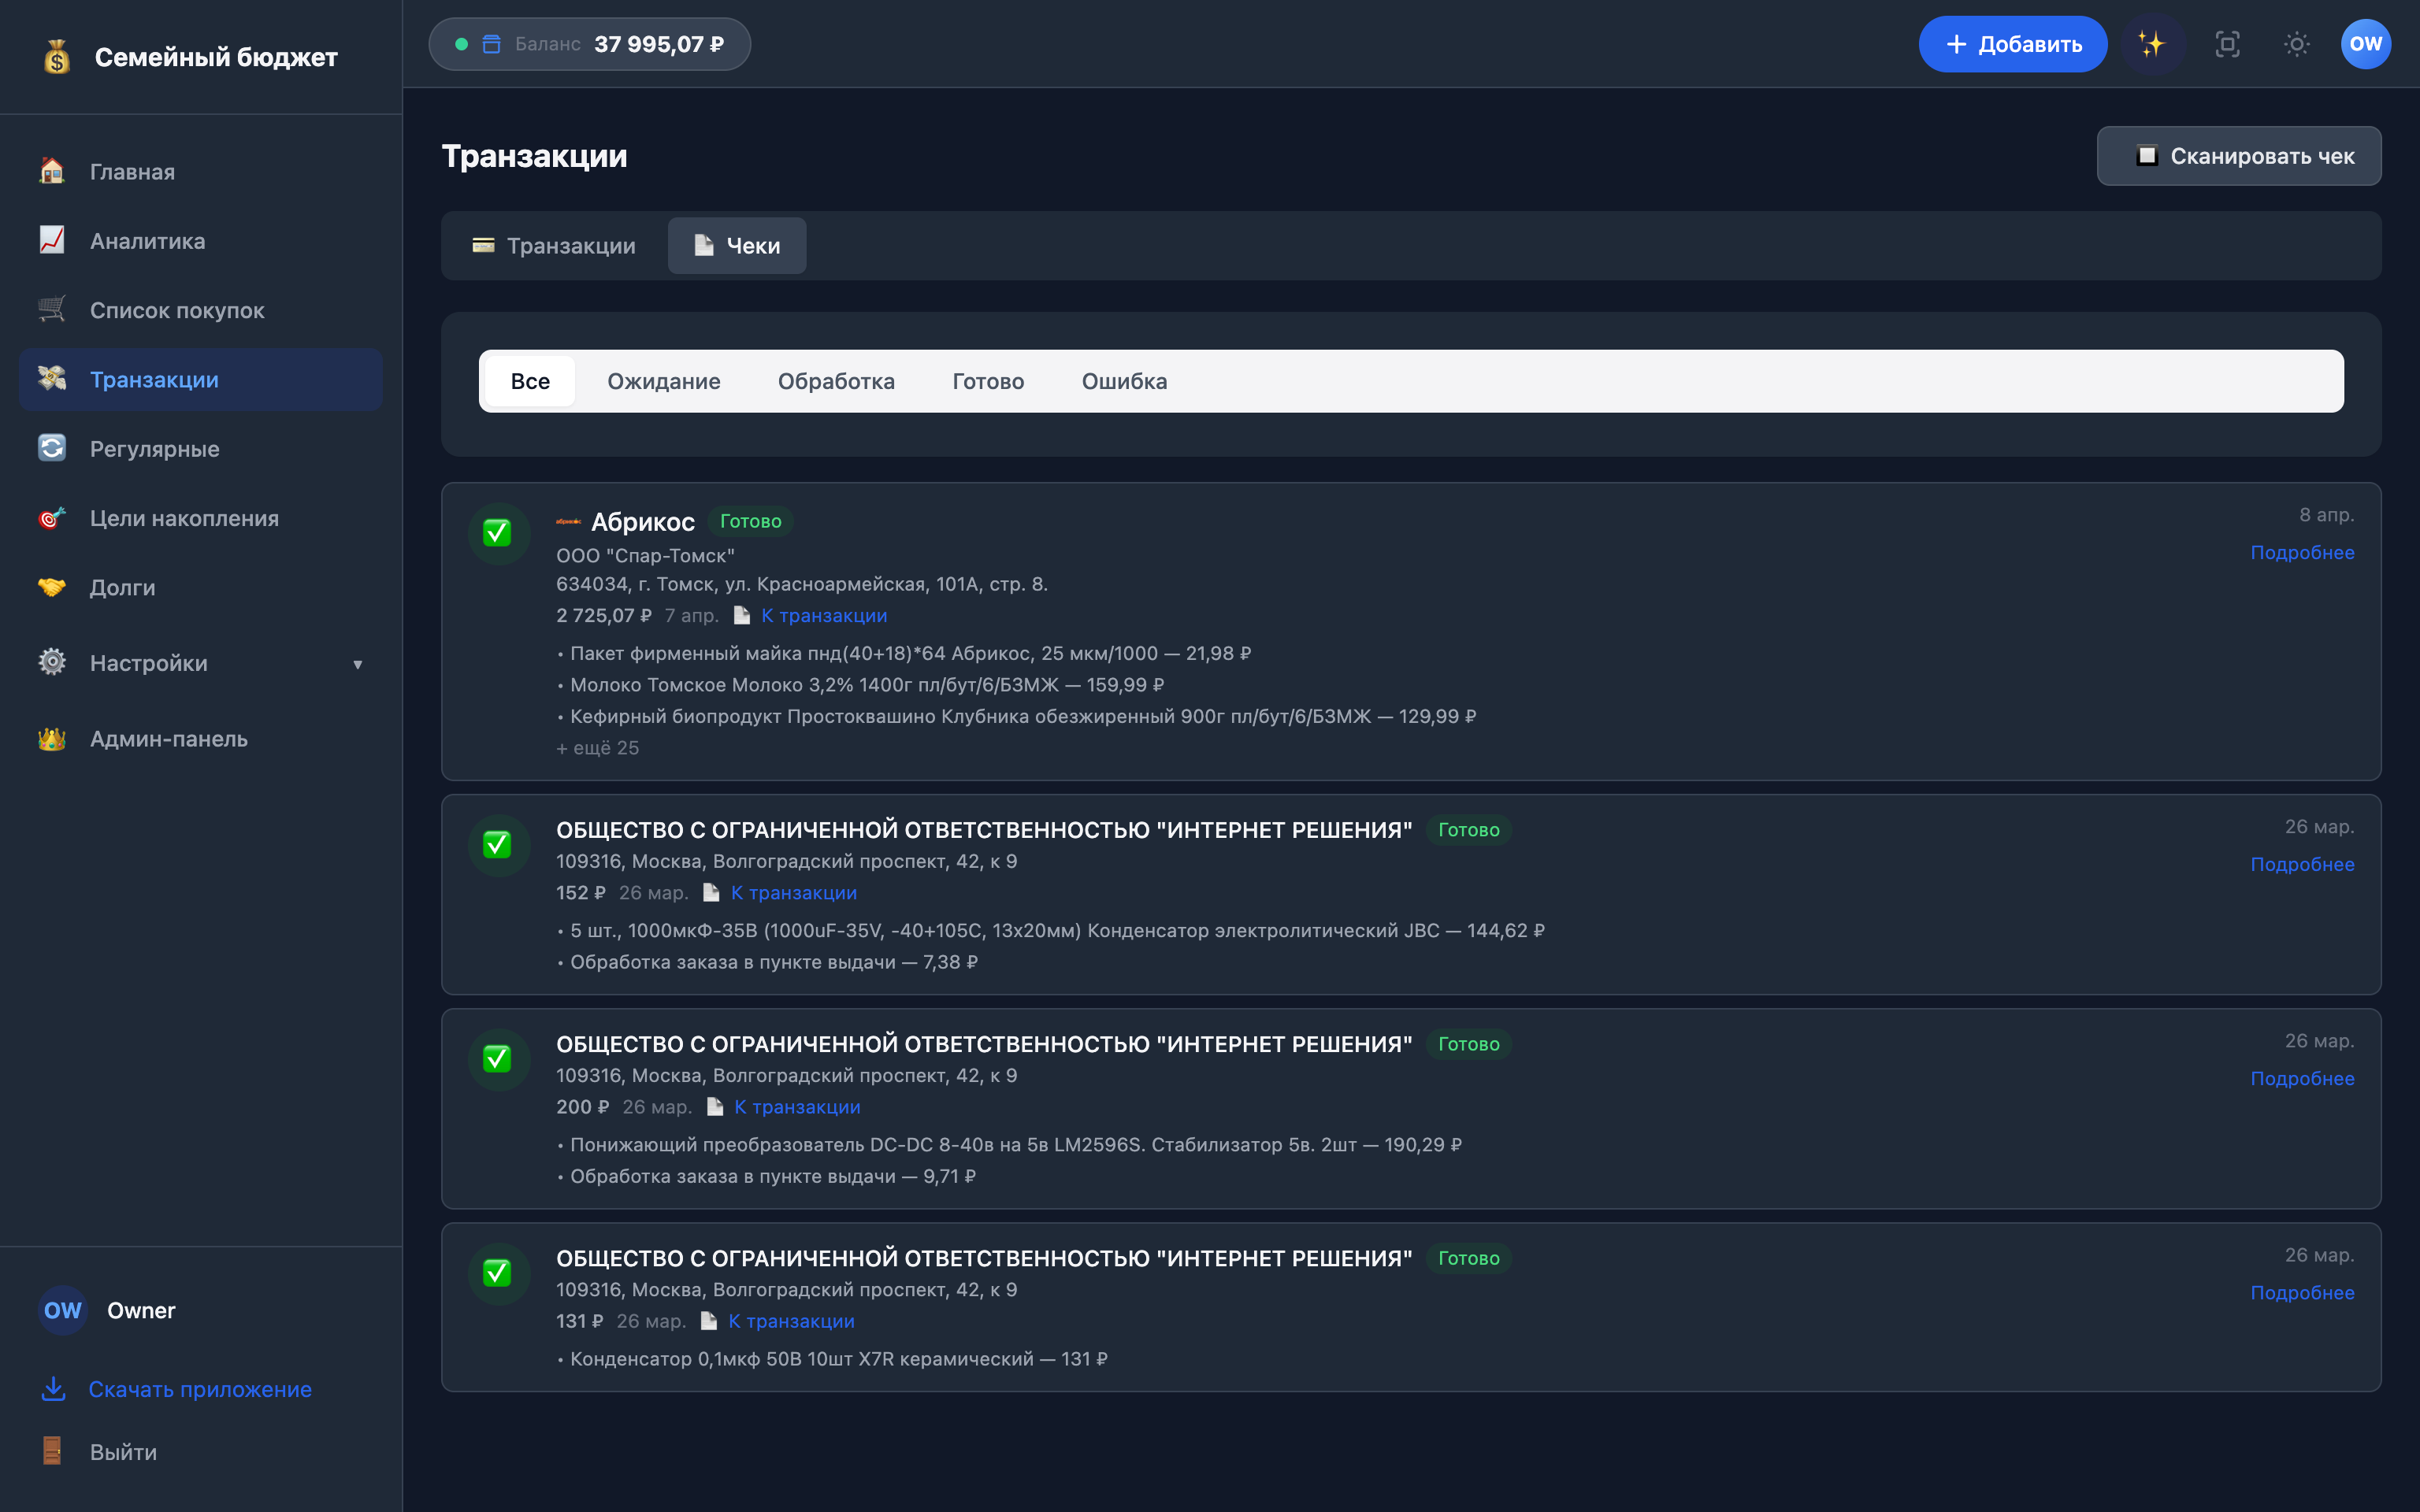Open Главная from the sidebar
This screenshot has height=1512, width=2420.
coord(201,172)
